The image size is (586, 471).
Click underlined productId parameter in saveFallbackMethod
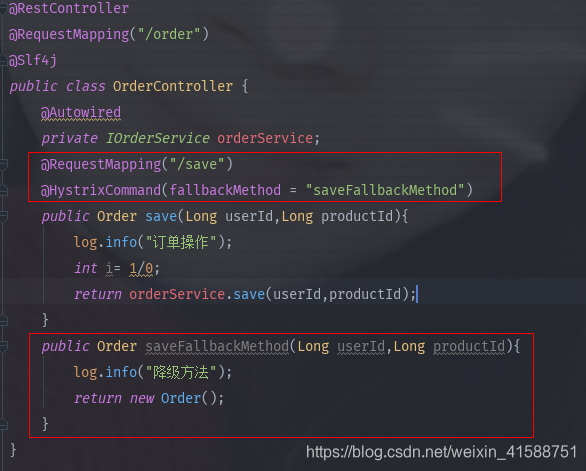pos(469,346)
